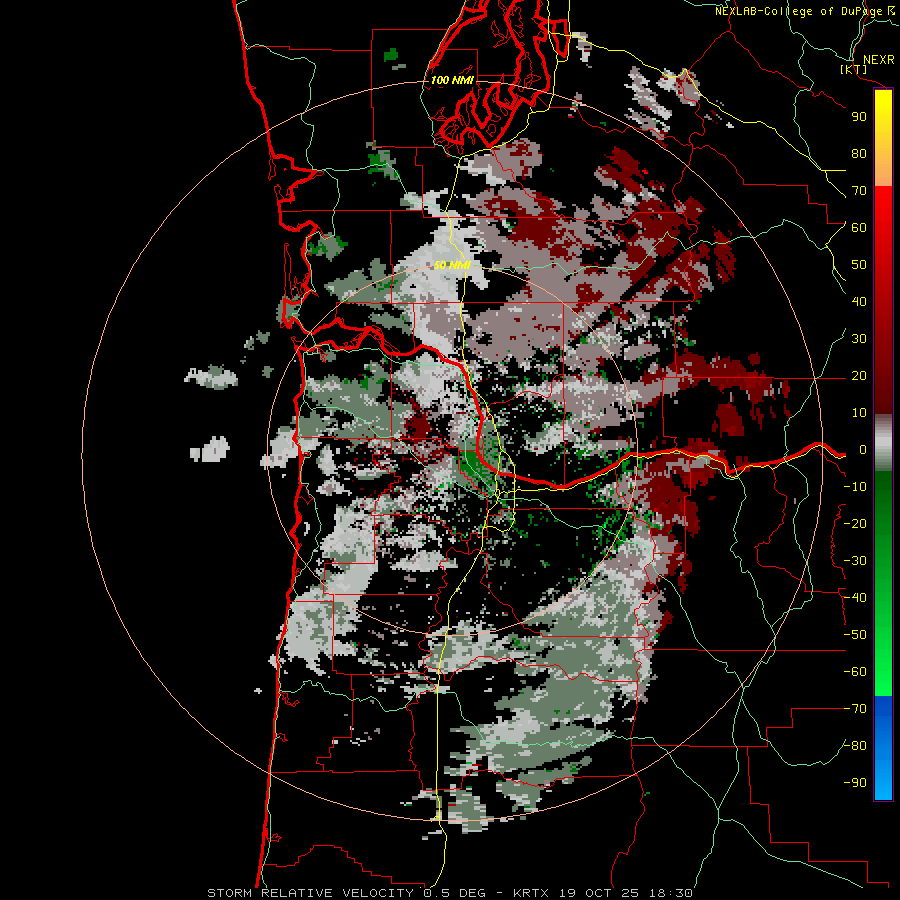The image size is (900, 900).
Task: Click the NEXR label above the color scale
Action: click(x=879, y=60)
